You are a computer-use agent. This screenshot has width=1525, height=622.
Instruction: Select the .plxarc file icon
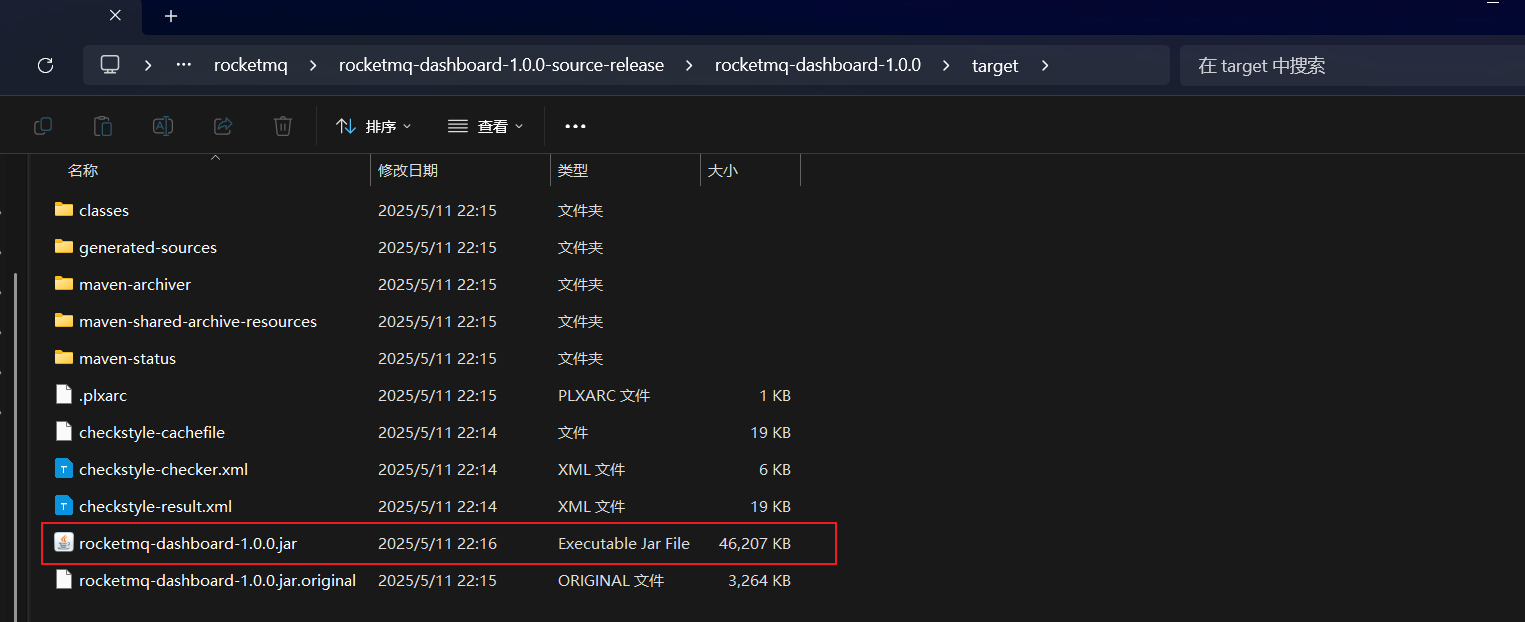tap(64, 395)
